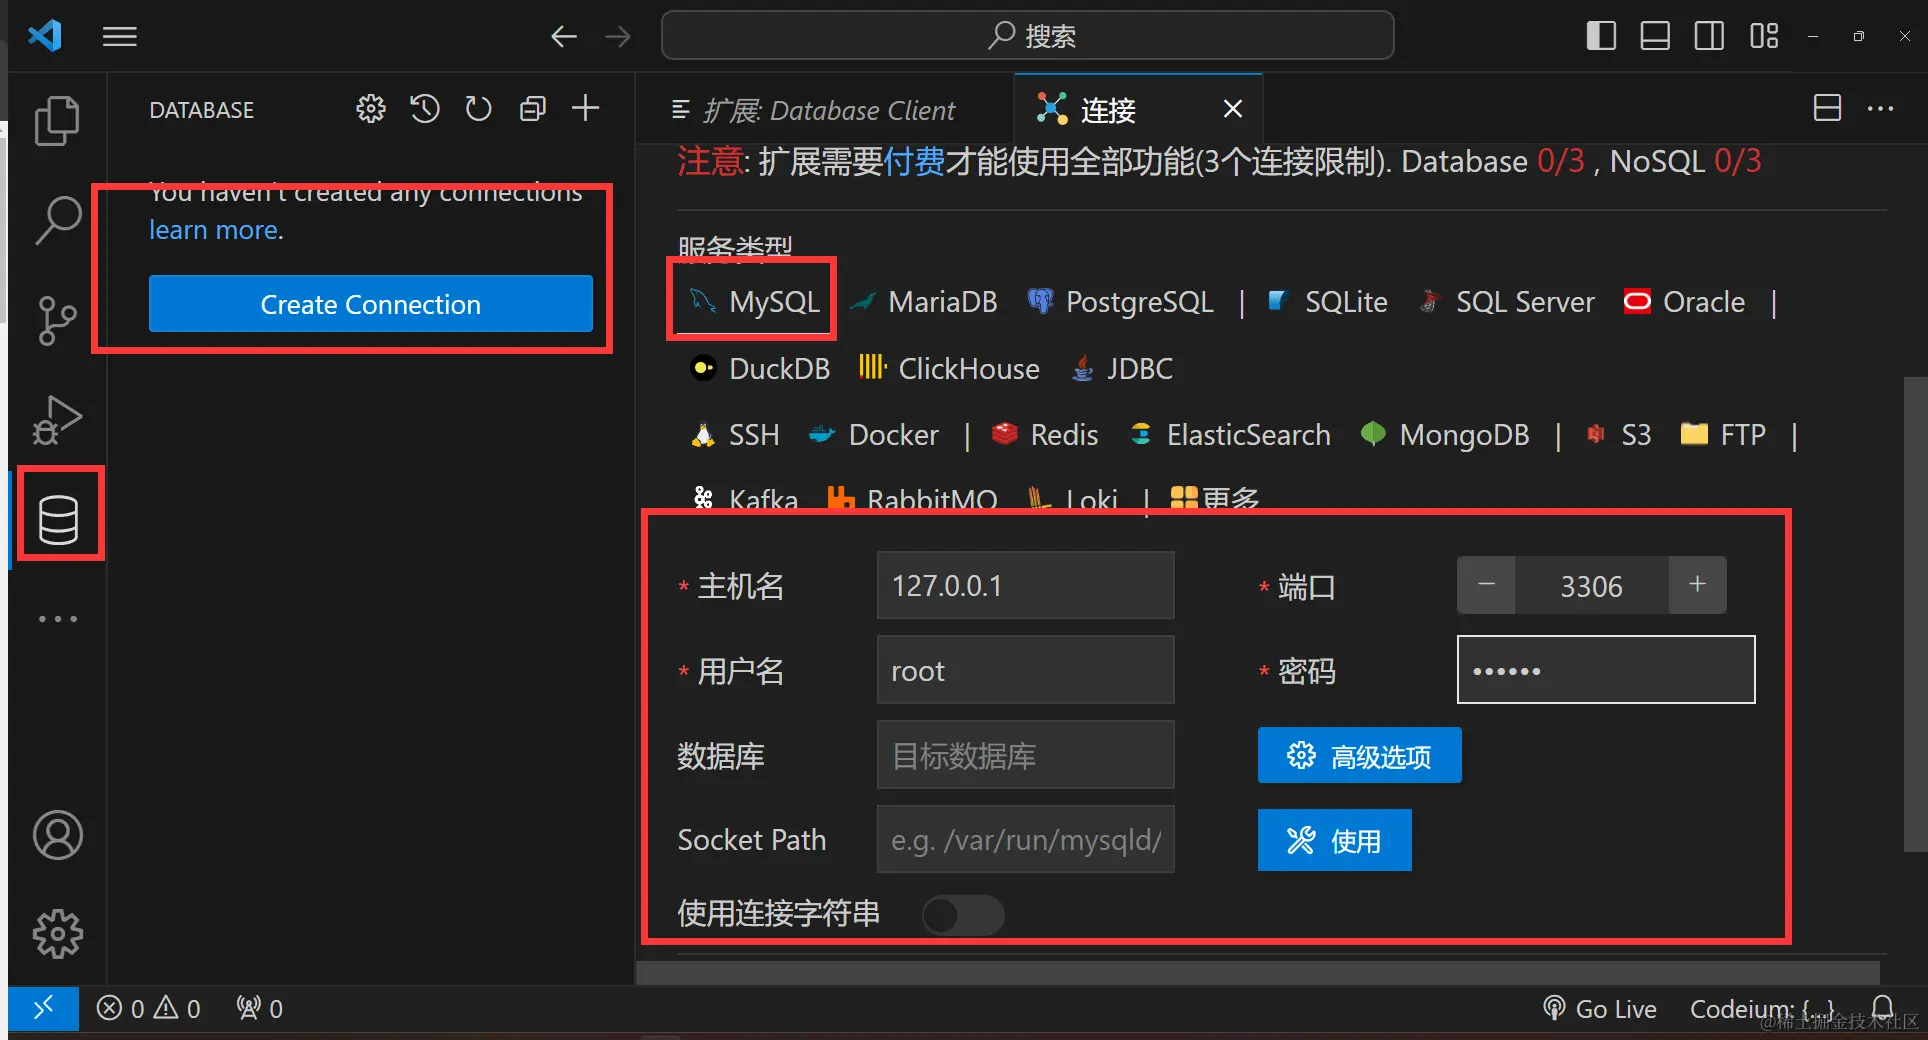Click Go Live in status bar
The height and width of the screenshot is (1040, 1928).
[x=1599, y=1009]
